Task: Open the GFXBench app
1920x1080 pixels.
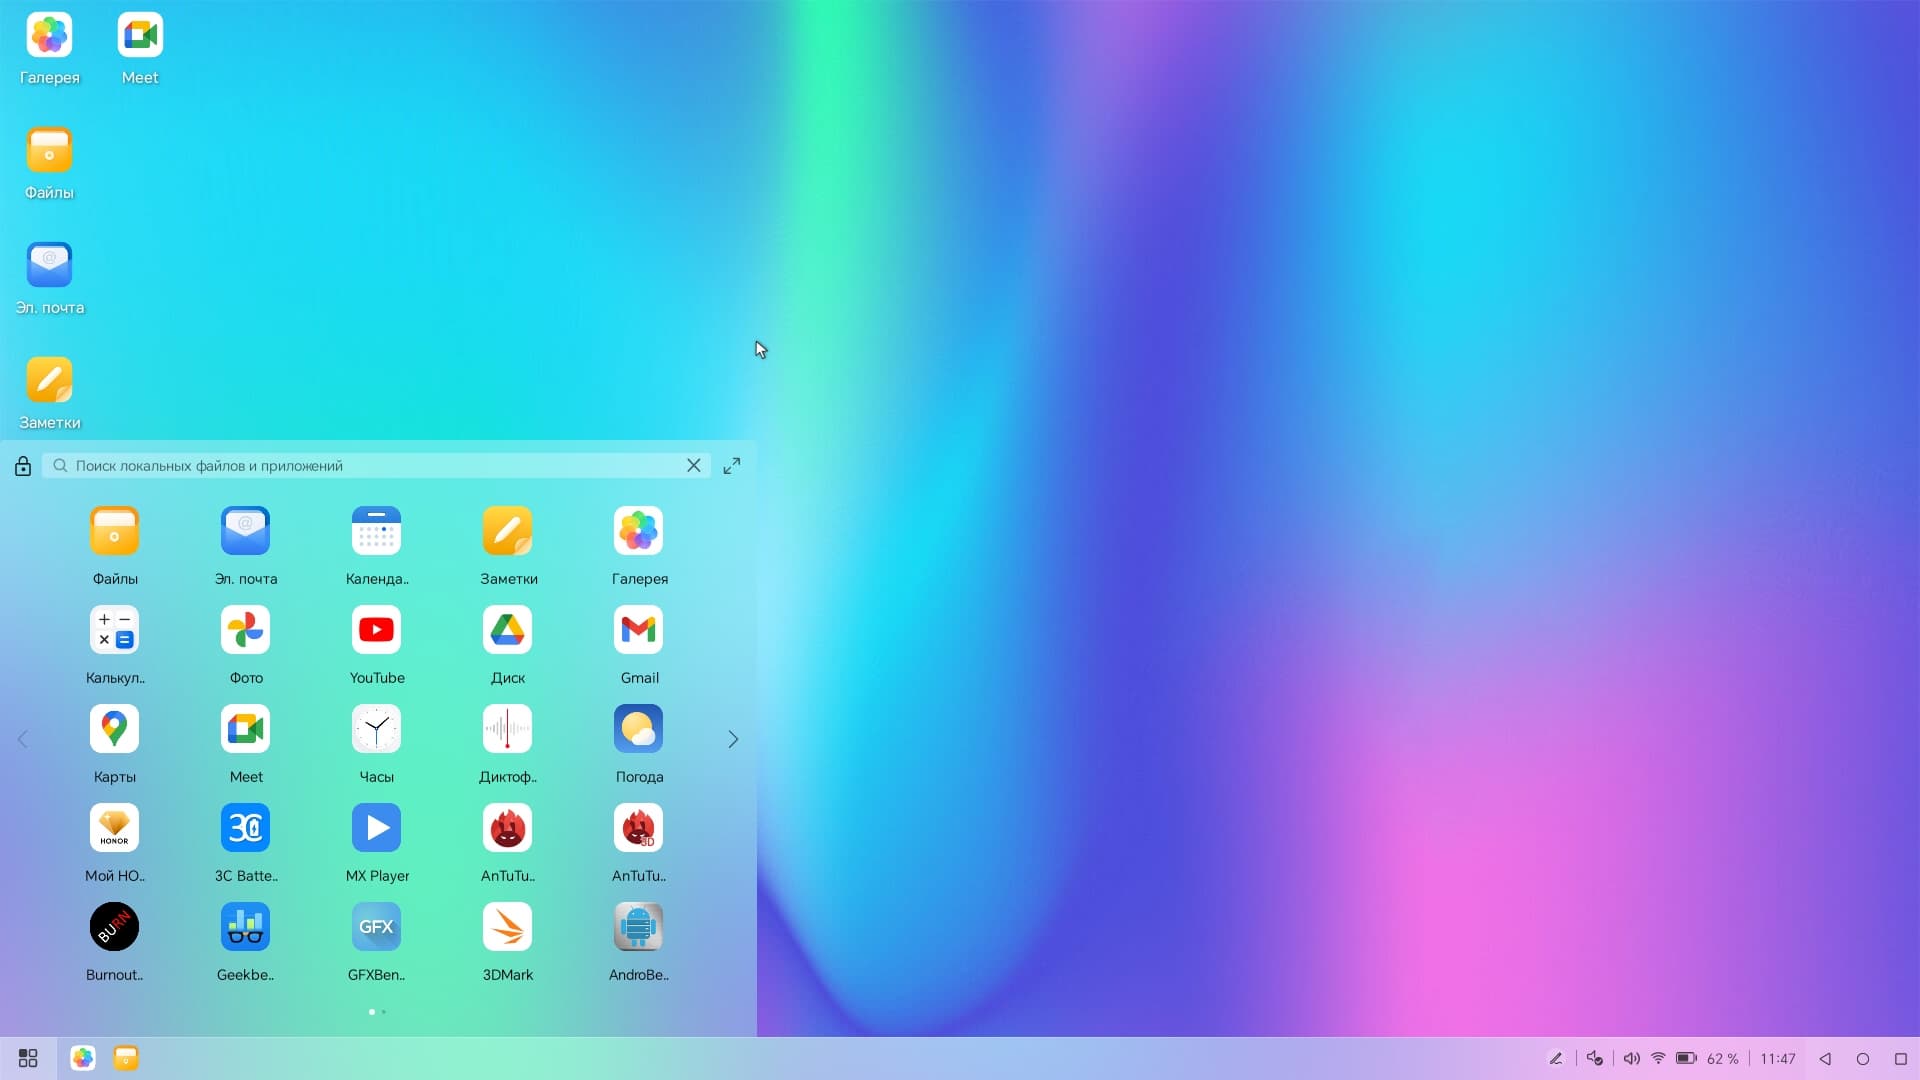Action: (x=376, y=927)
